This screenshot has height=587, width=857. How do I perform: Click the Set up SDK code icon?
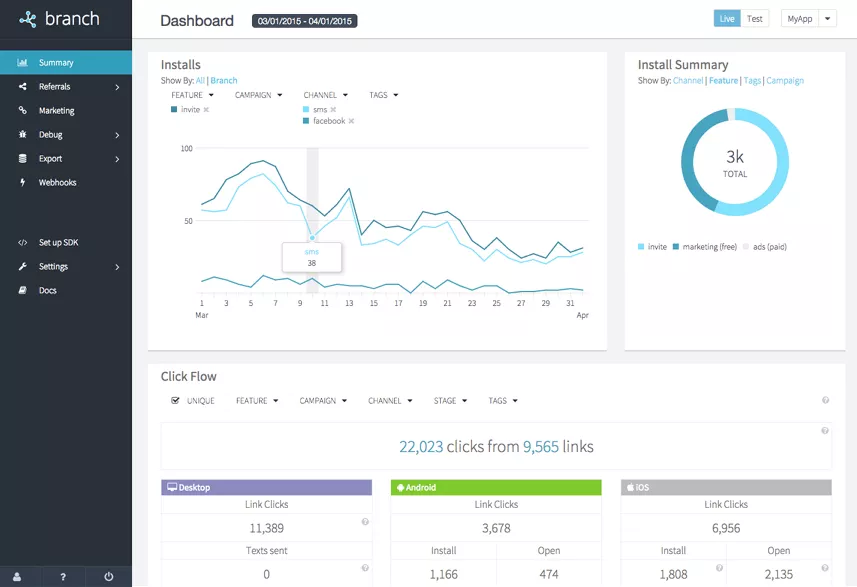[22, 243]
